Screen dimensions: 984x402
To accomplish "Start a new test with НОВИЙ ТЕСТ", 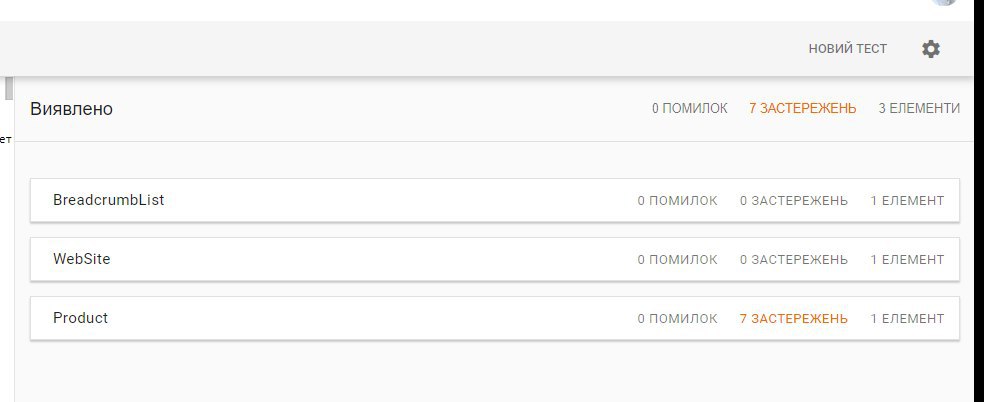I will [847, 49].
